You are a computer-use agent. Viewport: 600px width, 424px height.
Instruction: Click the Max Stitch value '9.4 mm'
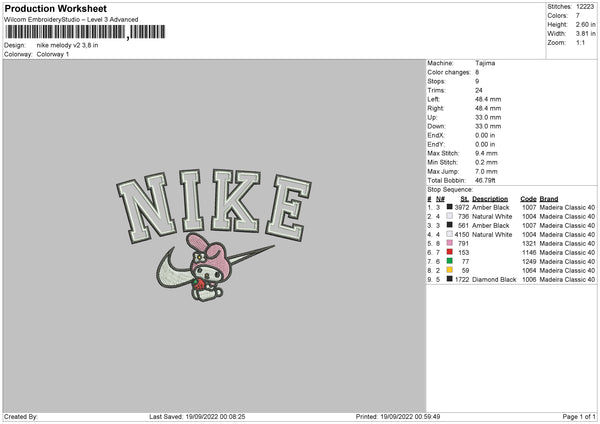click(486, 153)
